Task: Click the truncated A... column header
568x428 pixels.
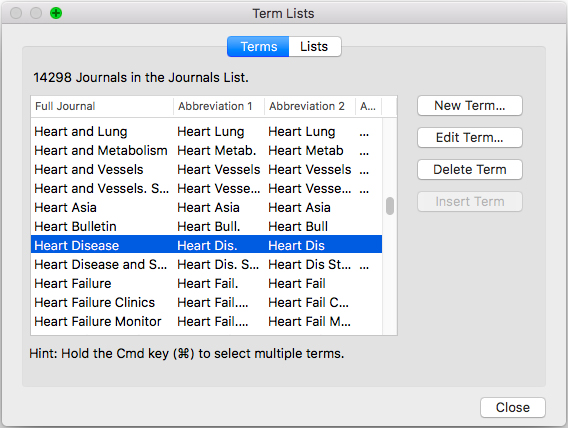Action: click(x=368, y=106)
